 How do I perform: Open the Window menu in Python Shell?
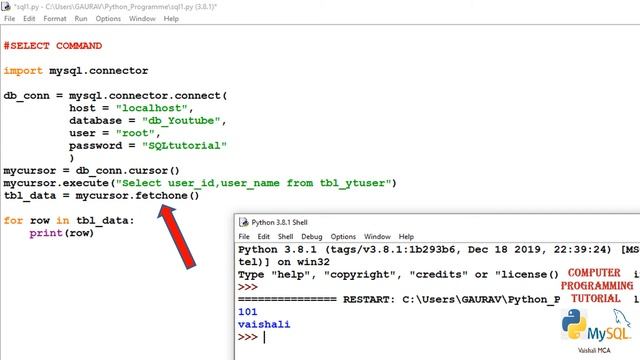point(377,237)
